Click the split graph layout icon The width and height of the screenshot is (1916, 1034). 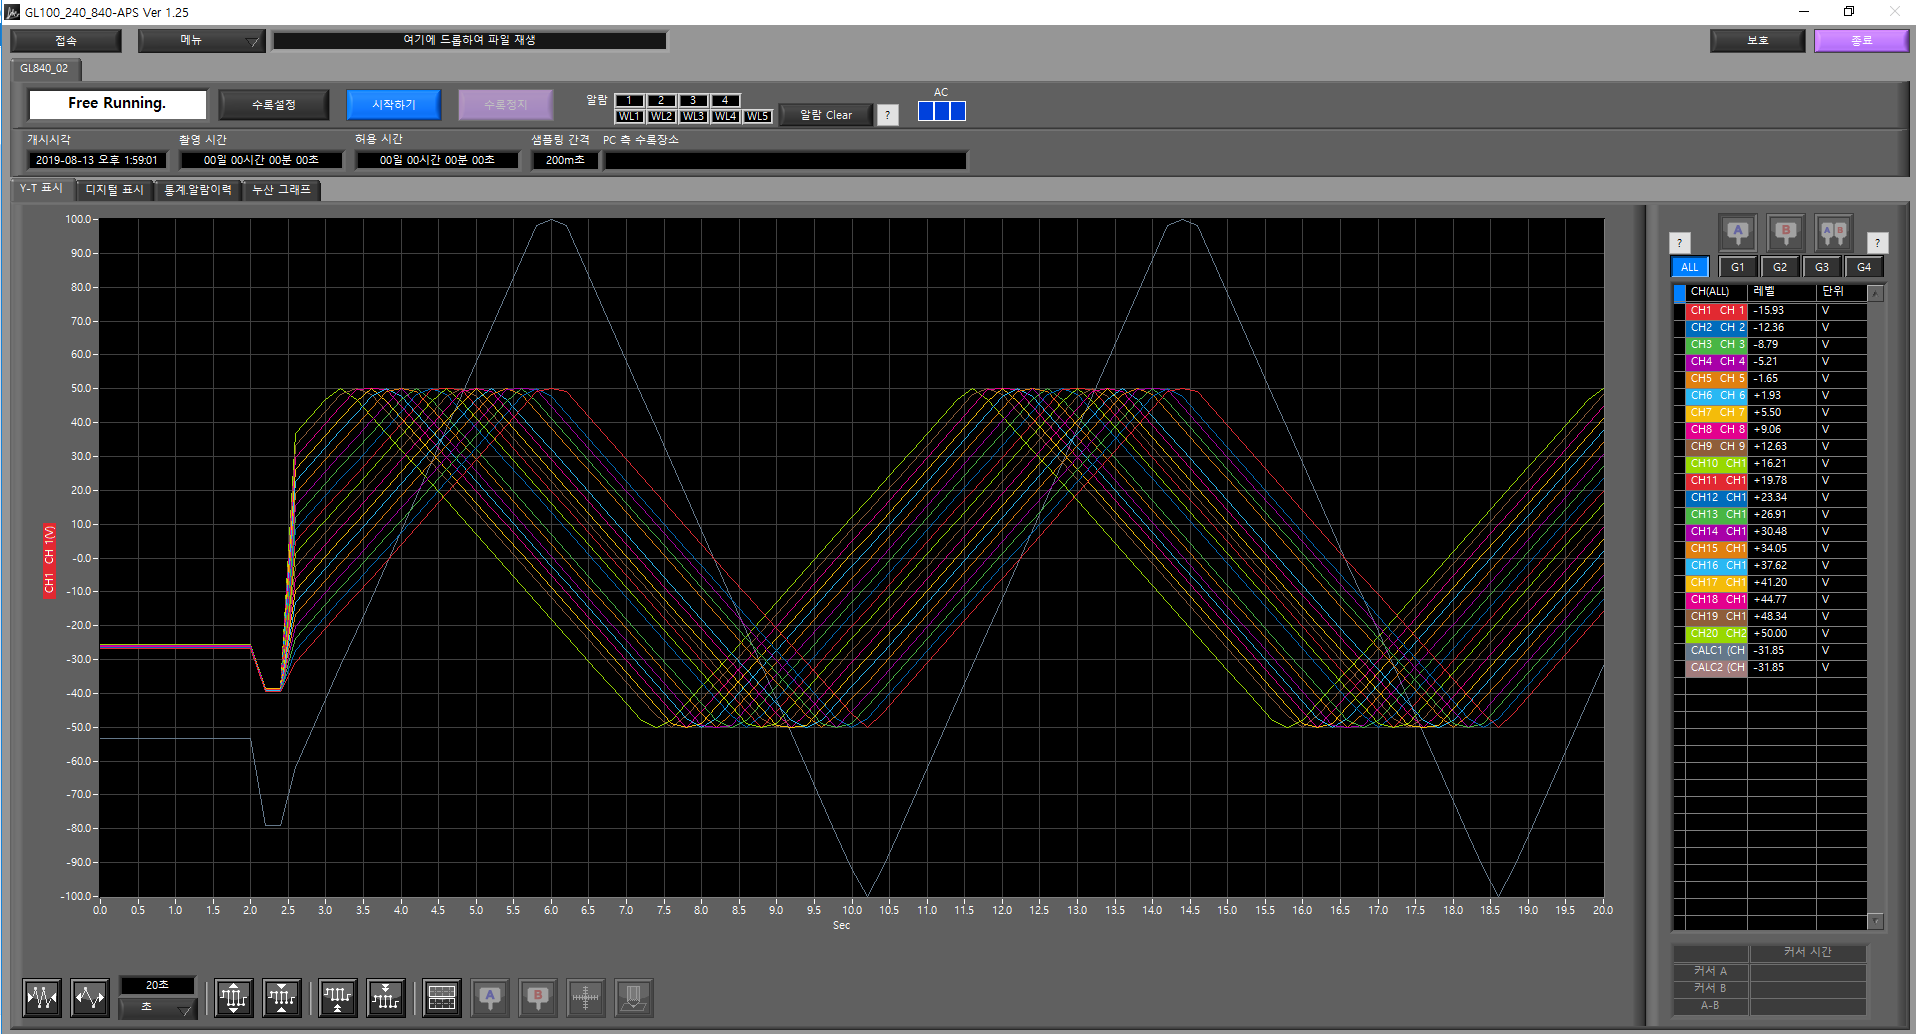coord(441,997)
